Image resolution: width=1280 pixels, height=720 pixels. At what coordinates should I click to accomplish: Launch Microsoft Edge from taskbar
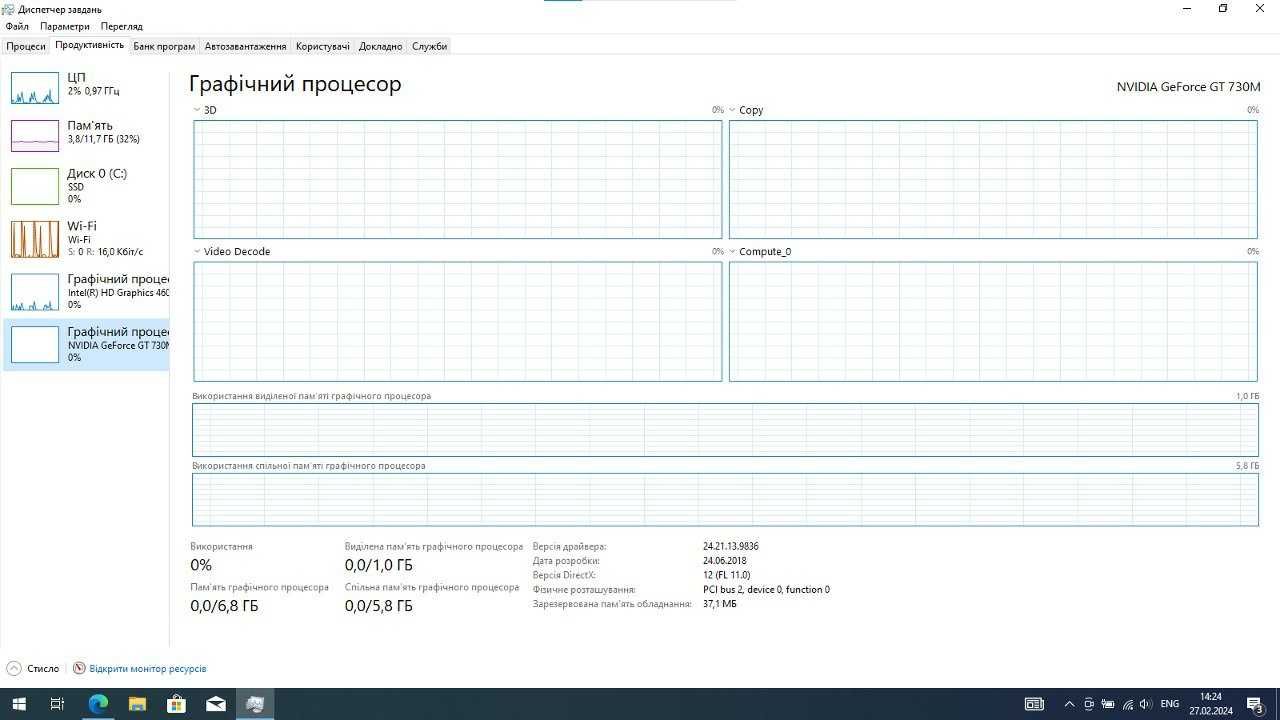point(98,704)
